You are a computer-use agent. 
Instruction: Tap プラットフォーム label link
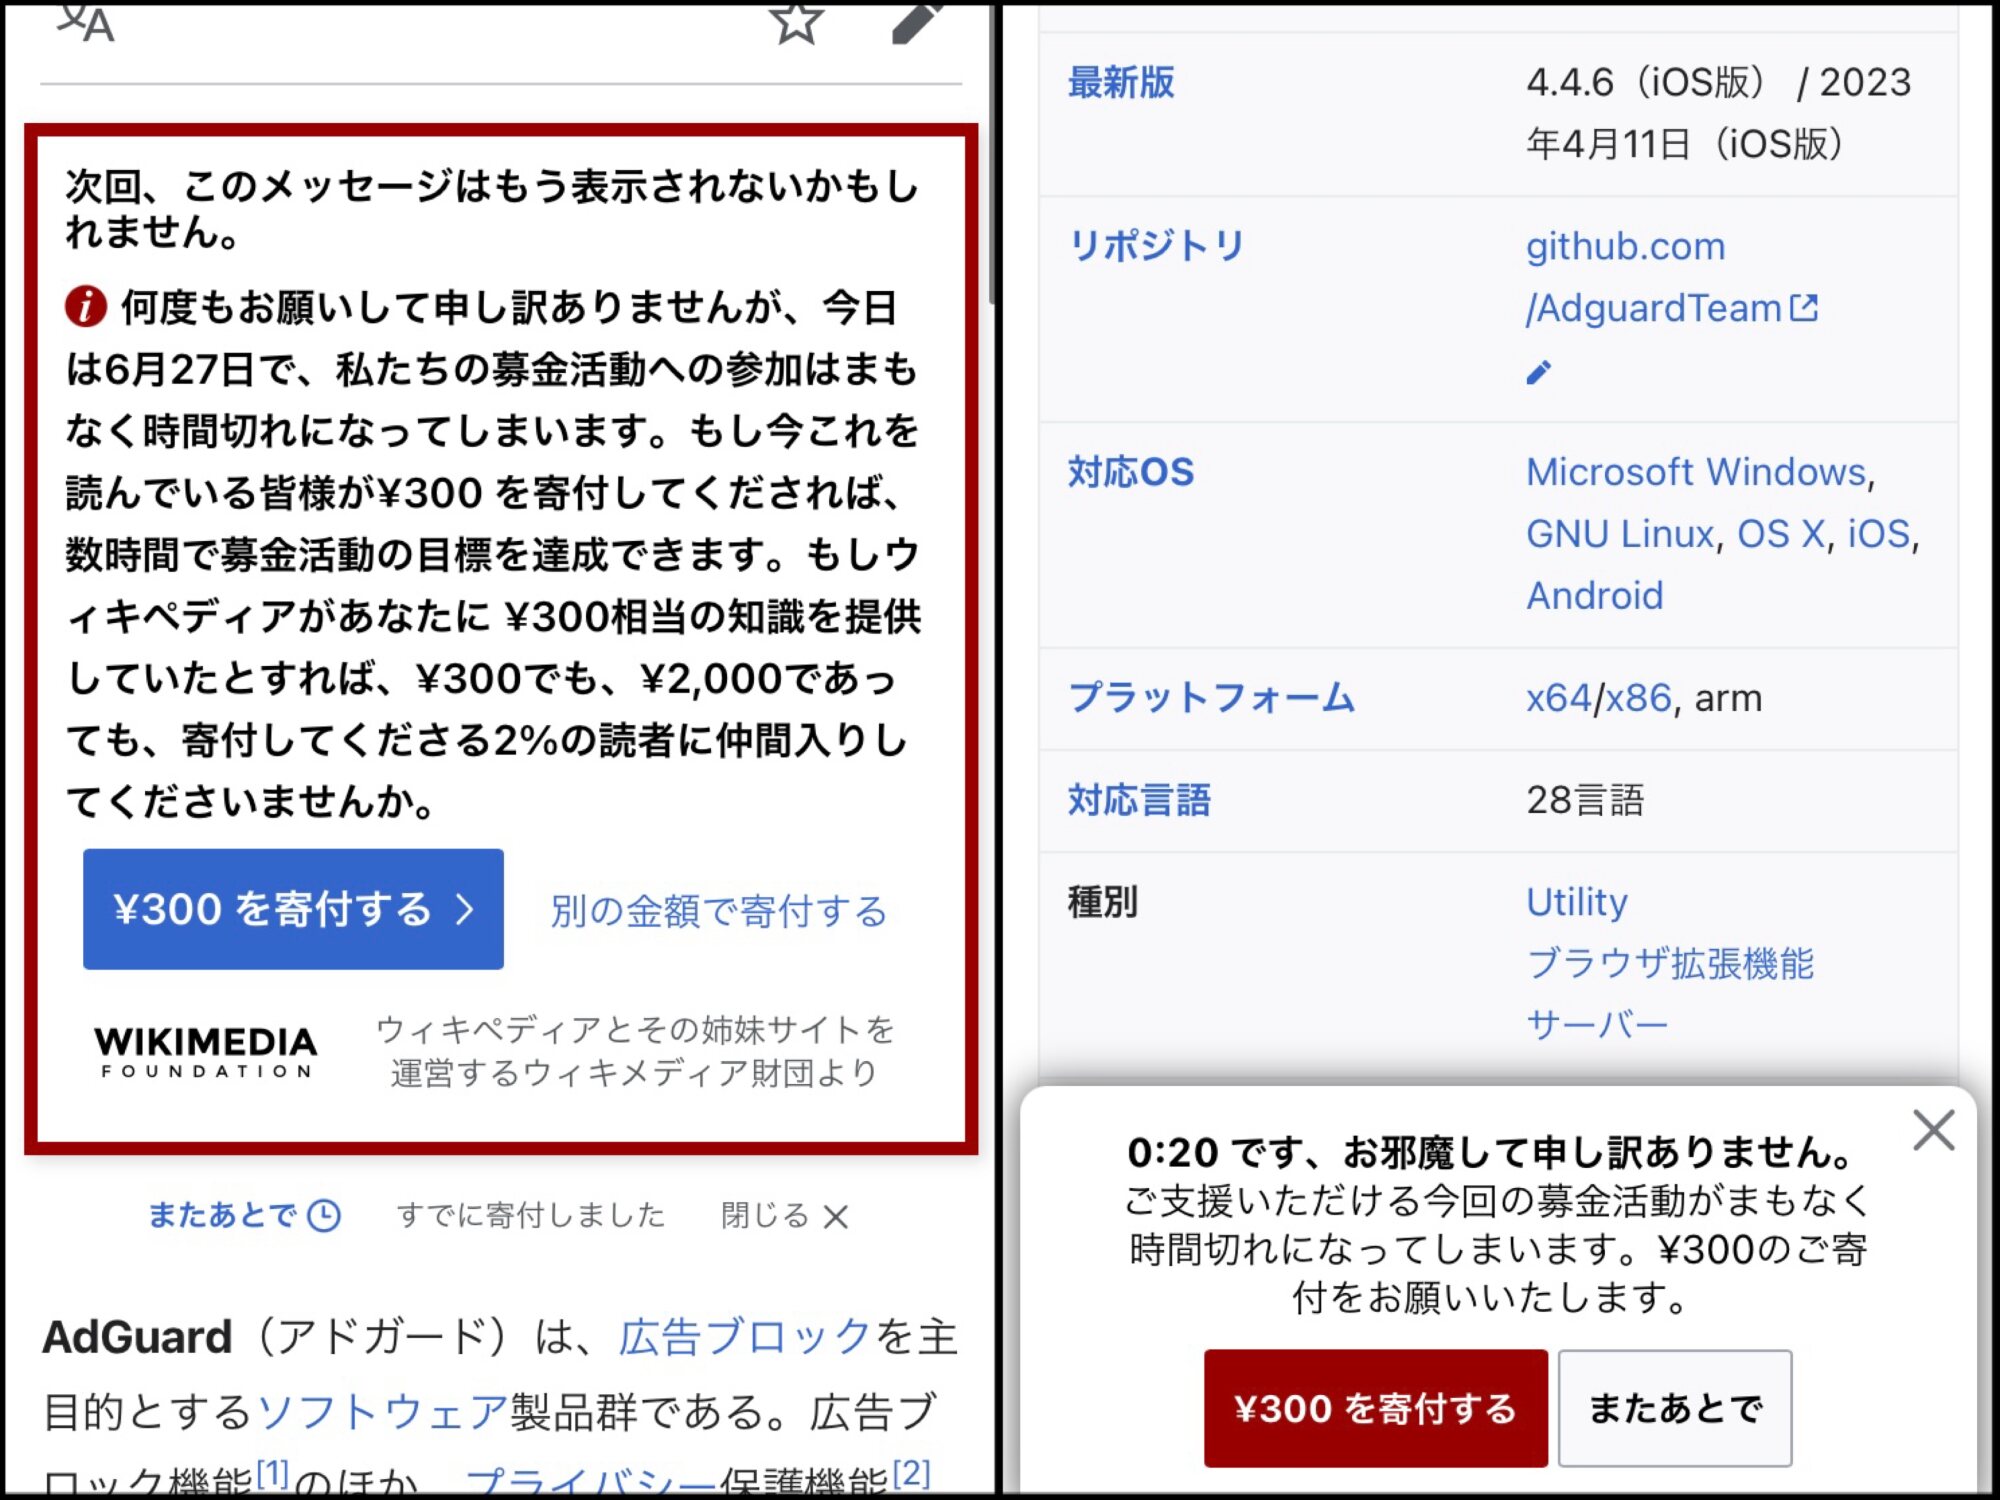point(1212,697)
